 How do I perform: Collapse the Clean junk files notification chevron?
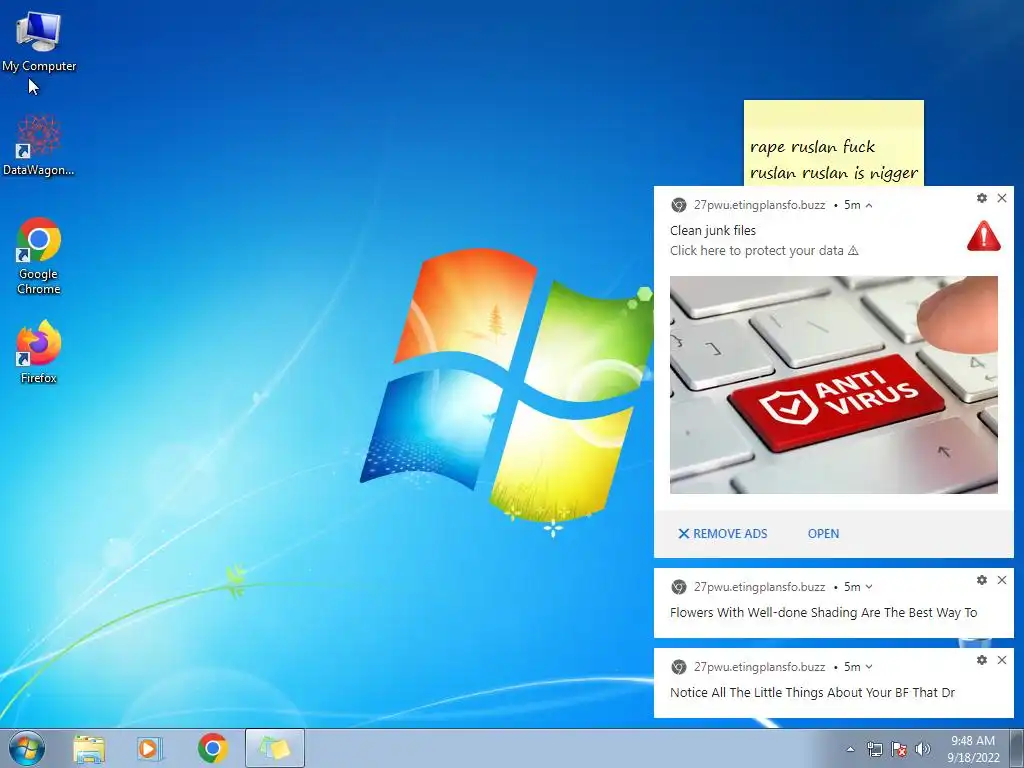869,205
